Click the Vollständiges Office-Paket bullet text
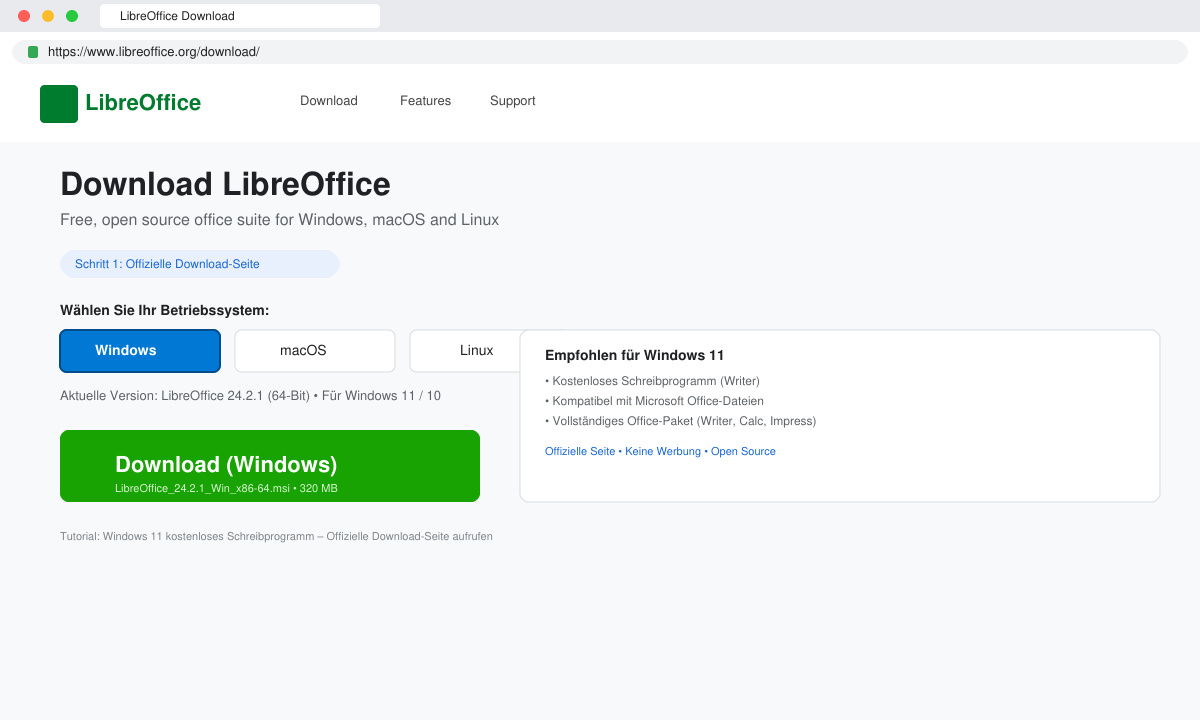The height and width of the screenshot is (720, 1200). 680,421
